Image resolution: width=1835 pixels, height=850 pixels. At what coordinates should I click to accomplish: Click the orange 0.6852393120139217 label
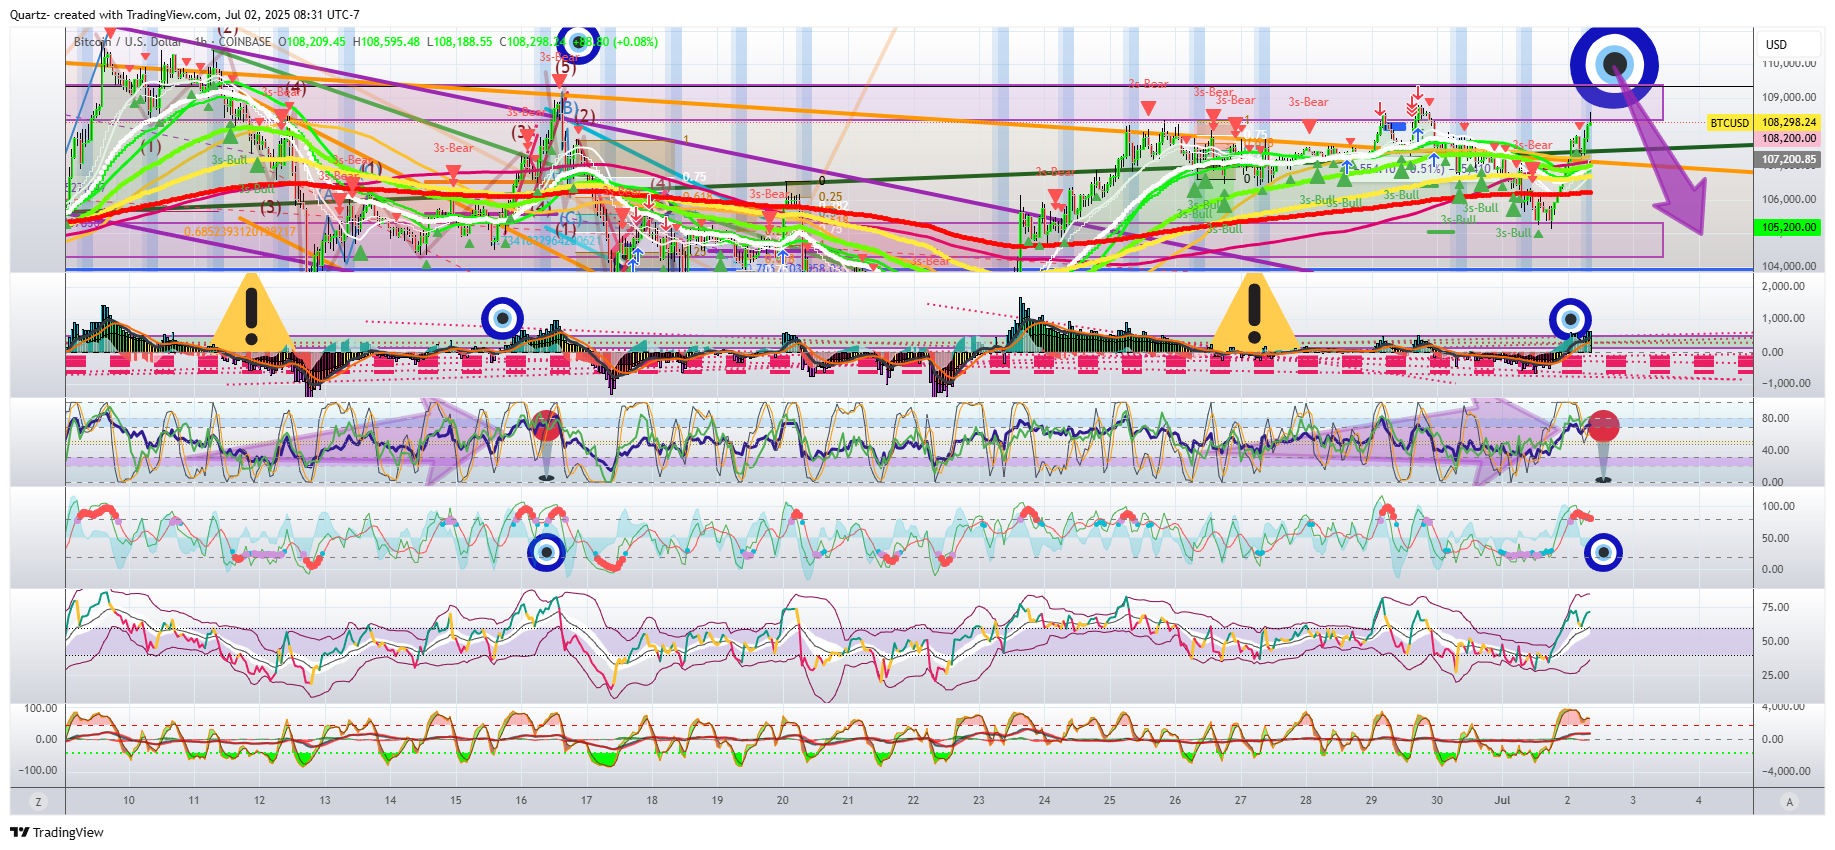click(x=240, y=232)
